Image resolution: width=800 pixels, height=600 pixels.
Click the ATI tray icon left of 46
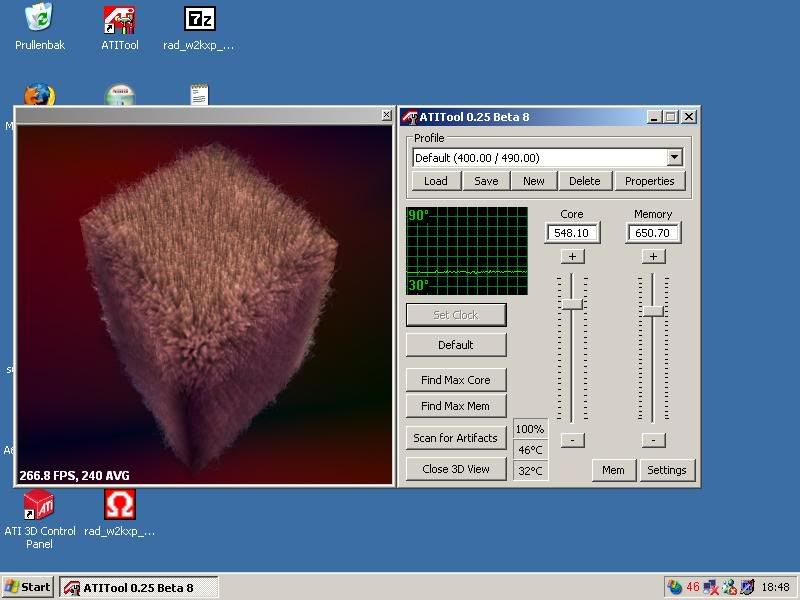pyautogui.click(x=674, y=588)
